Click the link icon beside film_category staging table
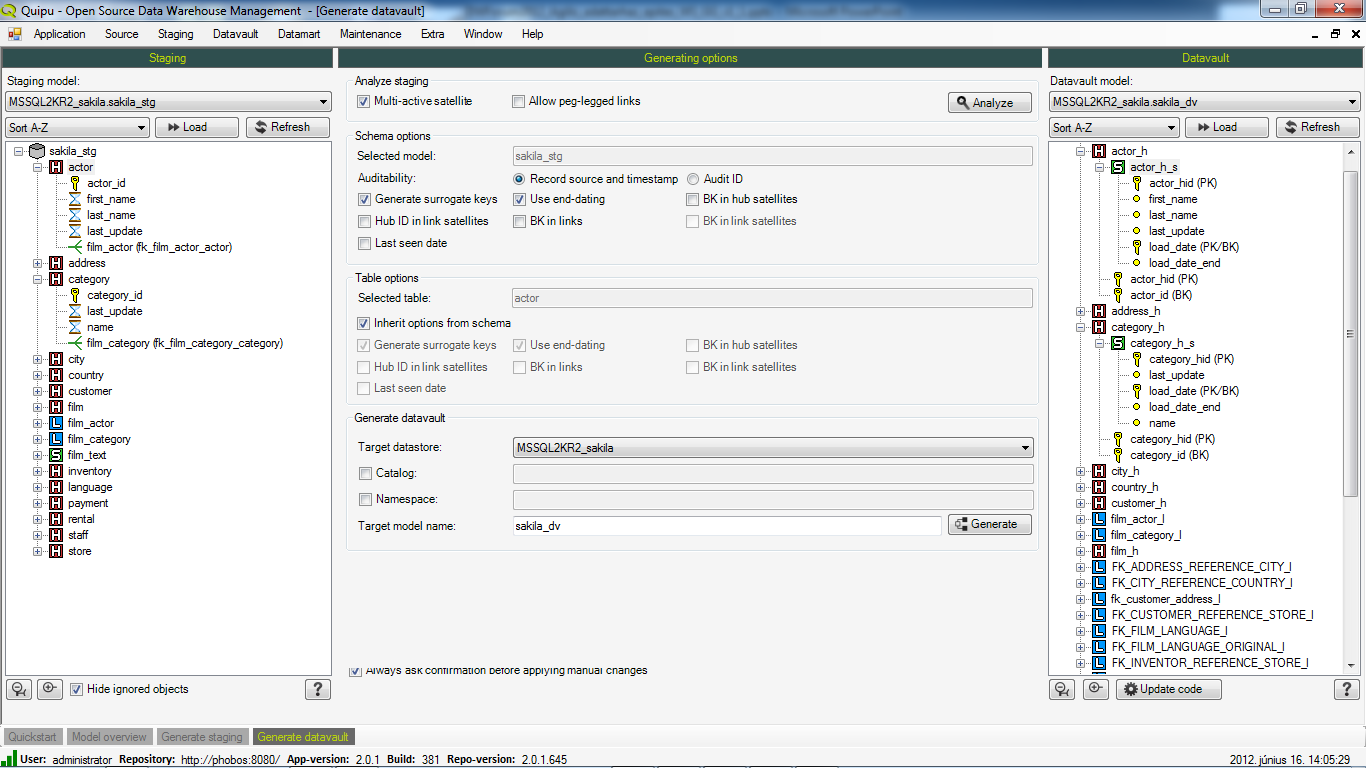The image size is (1366, 768). (x=56, y=439)
